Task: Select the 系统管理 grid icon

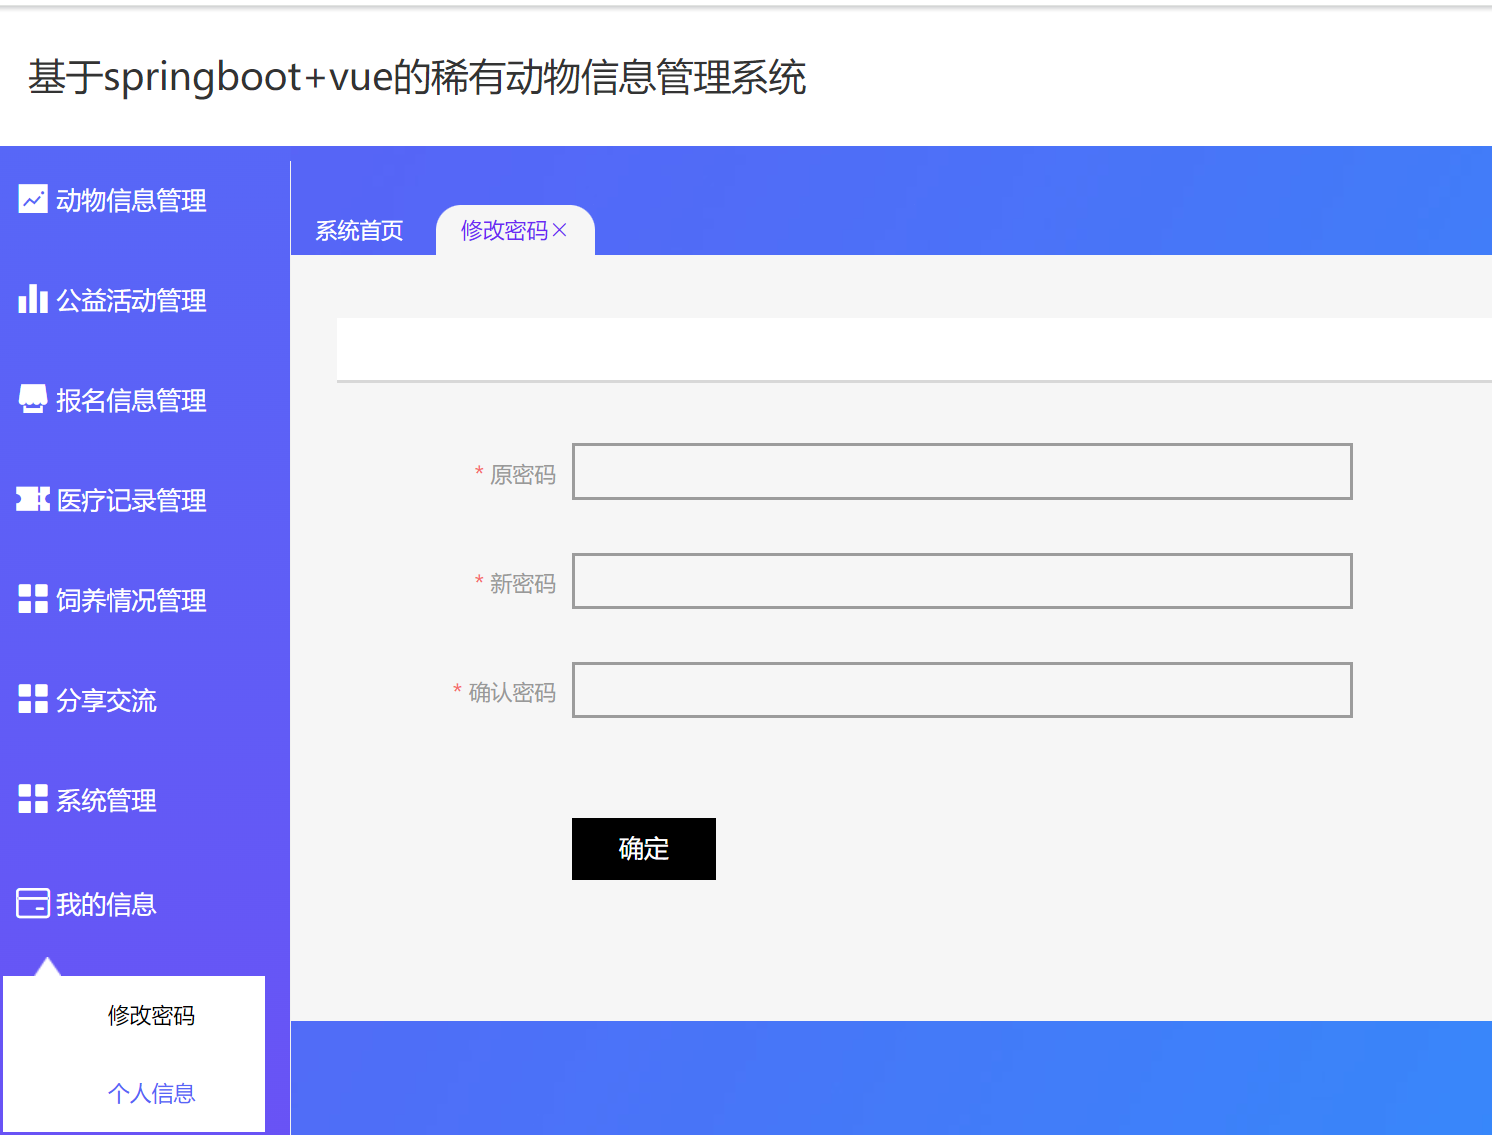Action: [x=31, y=799]
